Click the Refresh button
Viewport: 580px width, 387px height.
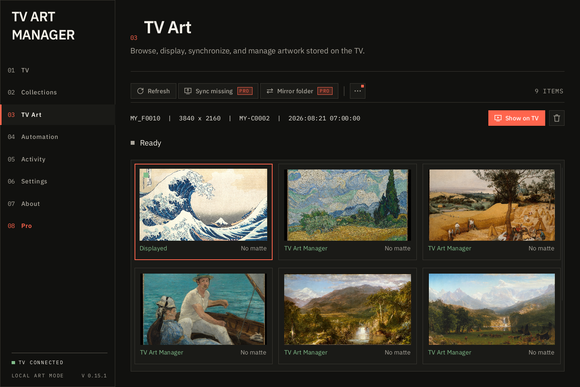point(153,91)
